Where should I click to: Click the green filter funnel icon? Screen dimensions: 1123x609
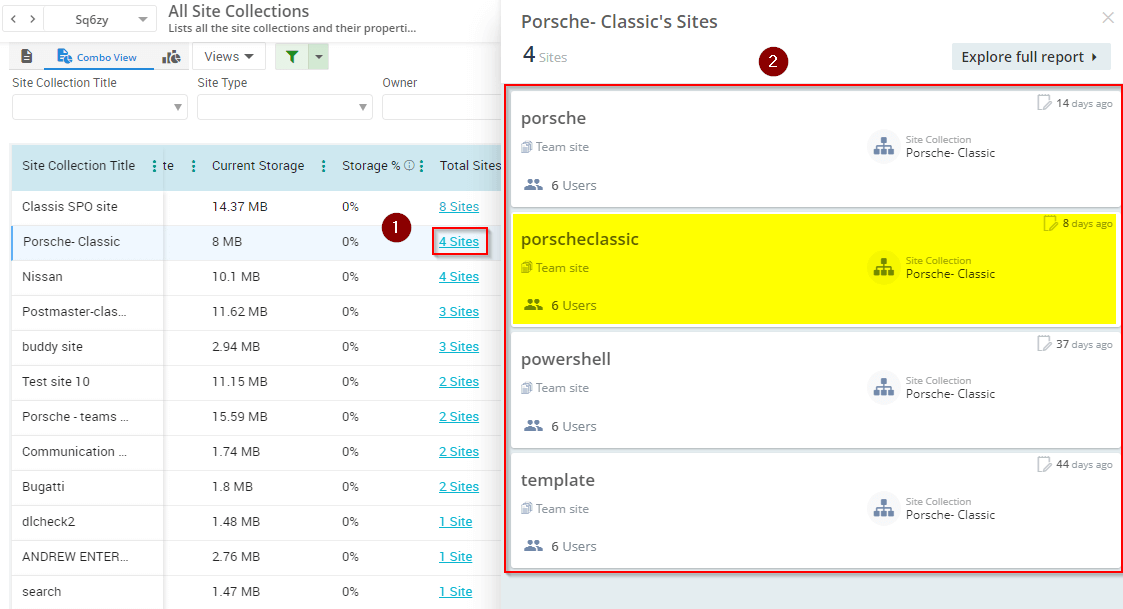(292, 57)
